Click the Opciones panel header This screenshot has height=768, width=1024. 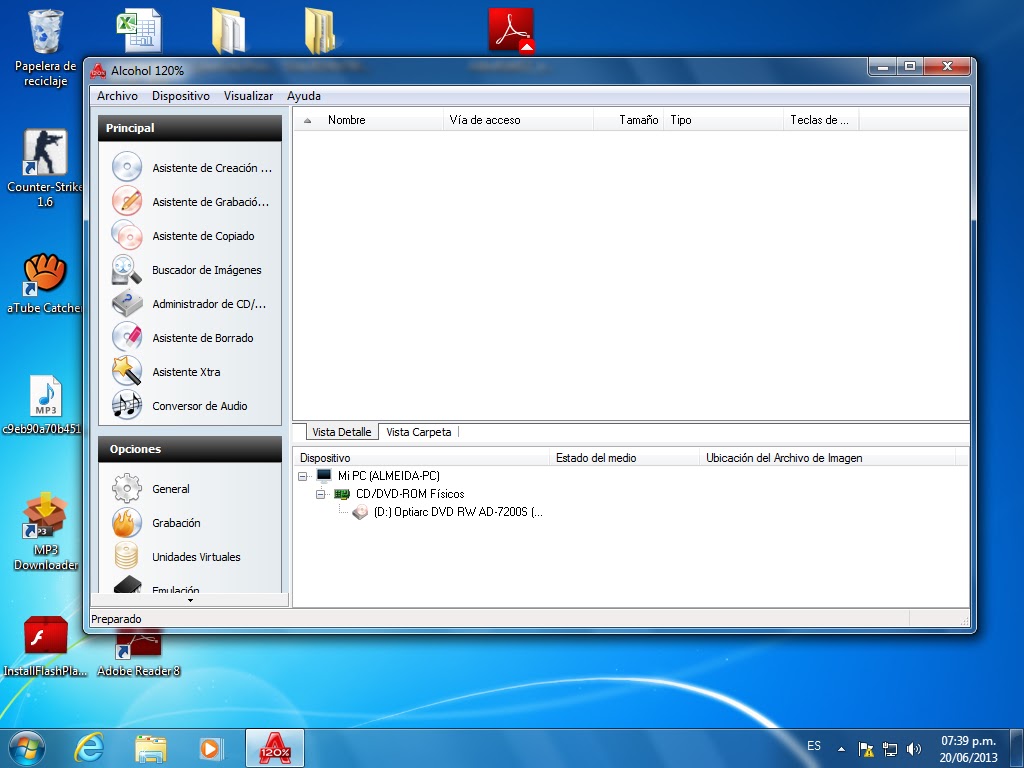[190, 449]
